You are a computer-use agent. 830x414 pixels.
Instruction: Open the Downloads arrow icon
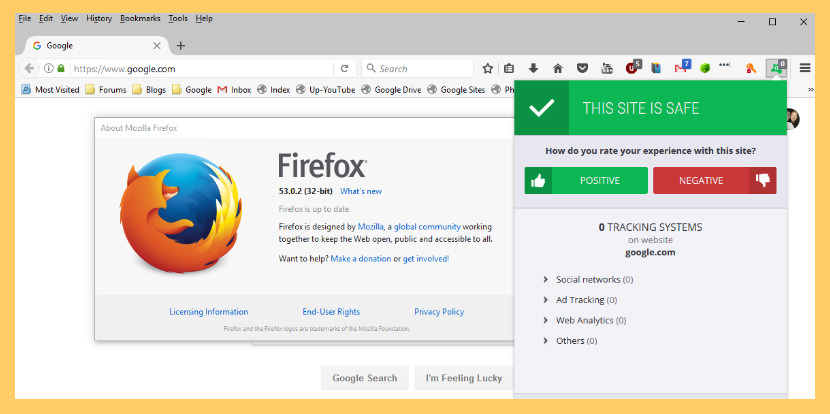point(533,69)
